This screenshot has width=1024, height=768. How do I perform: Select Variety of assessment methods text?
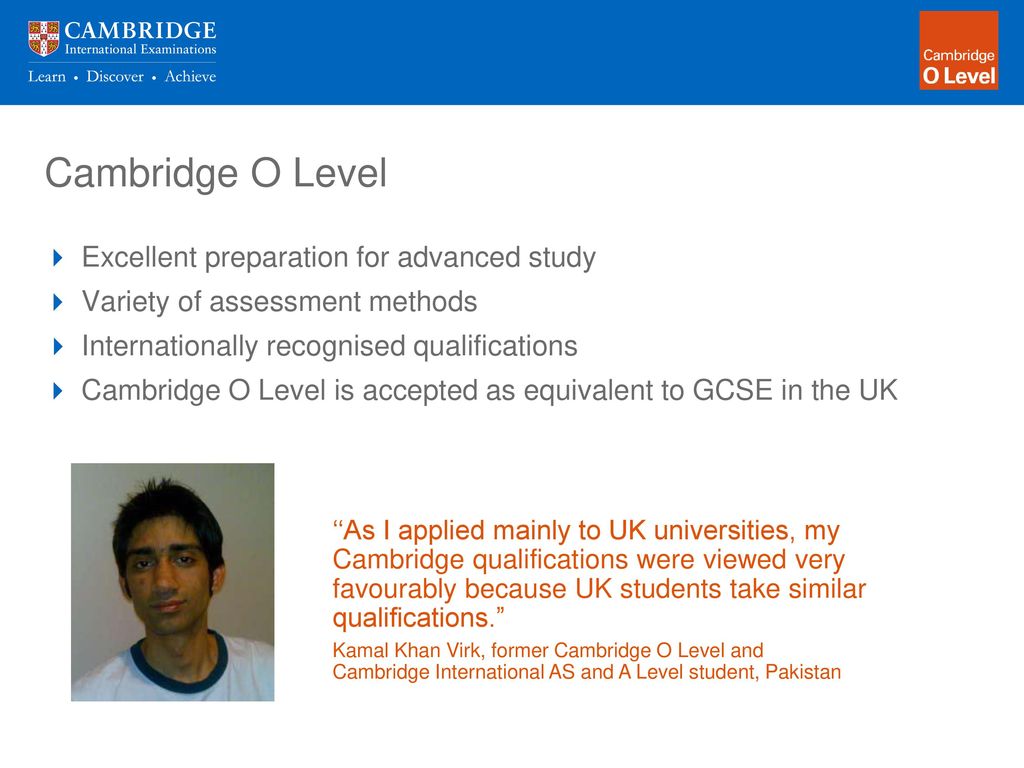[x=280, y=302]
